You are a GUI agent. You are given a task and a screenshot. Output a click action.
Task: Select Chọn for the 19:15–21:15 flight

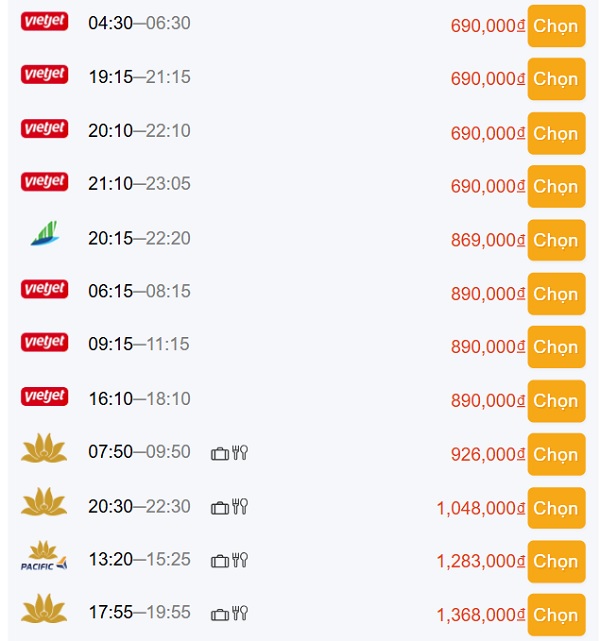(556, 79)
